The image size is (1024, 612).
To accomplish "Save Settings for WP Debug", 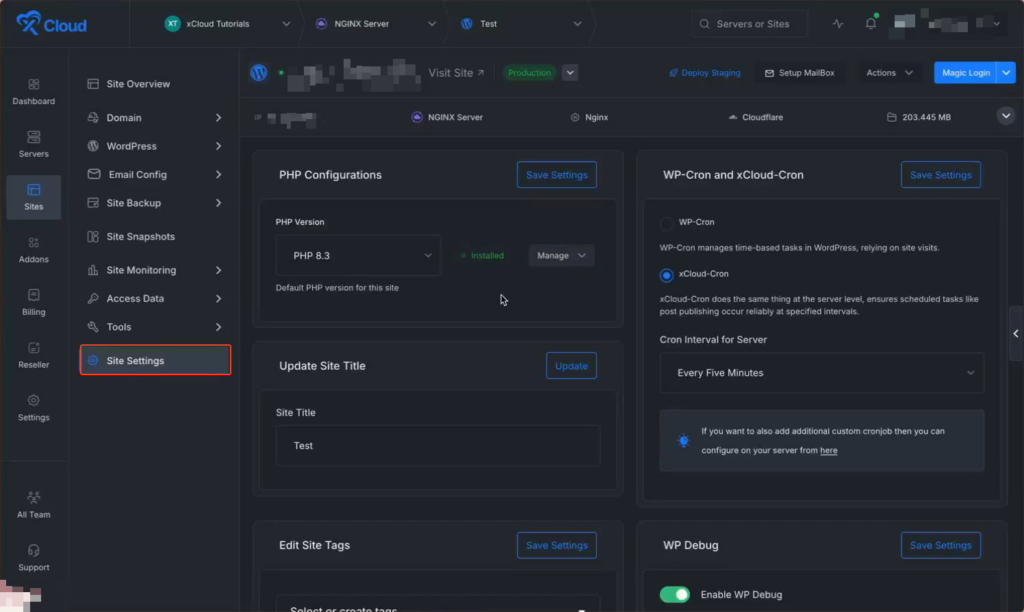I will (940, 545).
